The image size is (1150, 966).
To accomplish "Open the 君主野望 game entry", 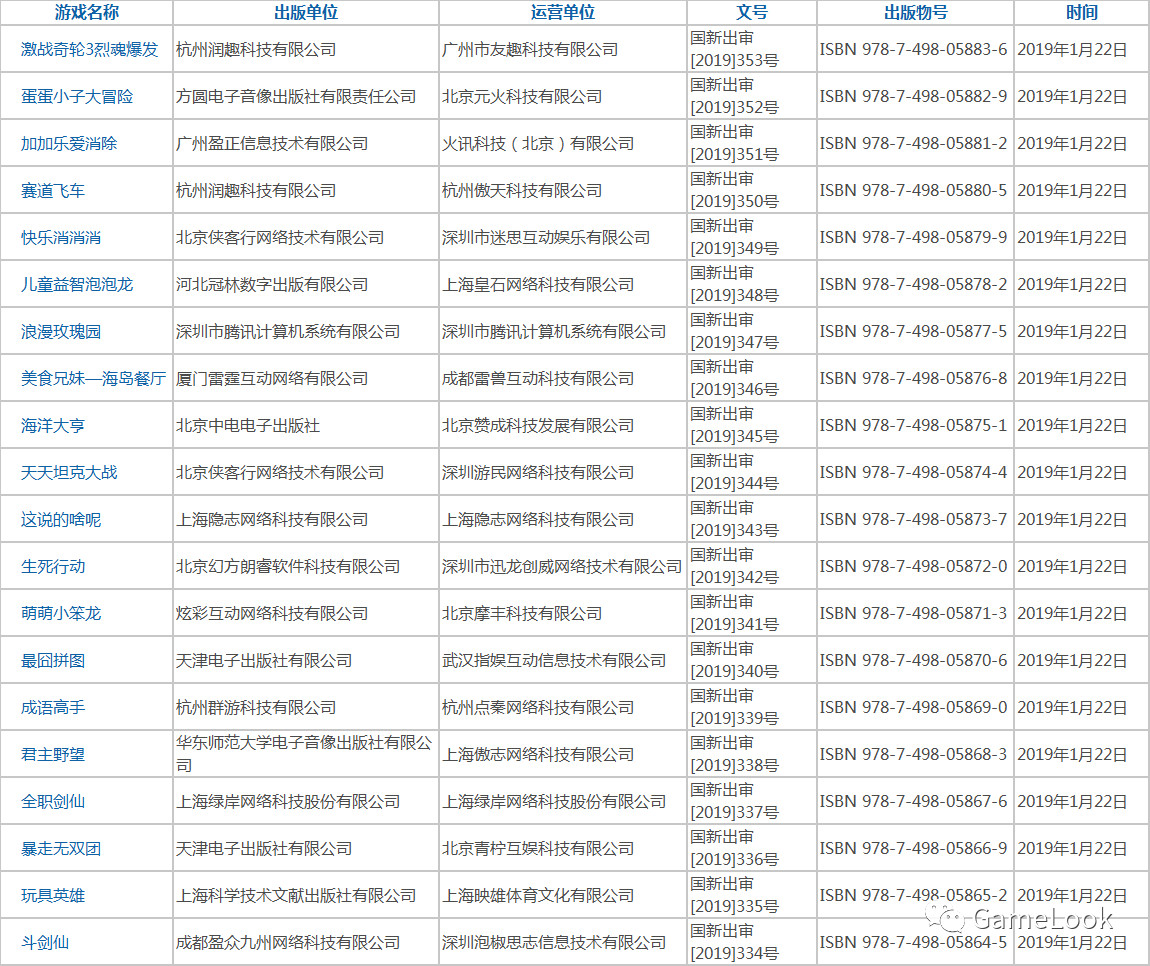I will pyautogui.click(x=53, y=754).
